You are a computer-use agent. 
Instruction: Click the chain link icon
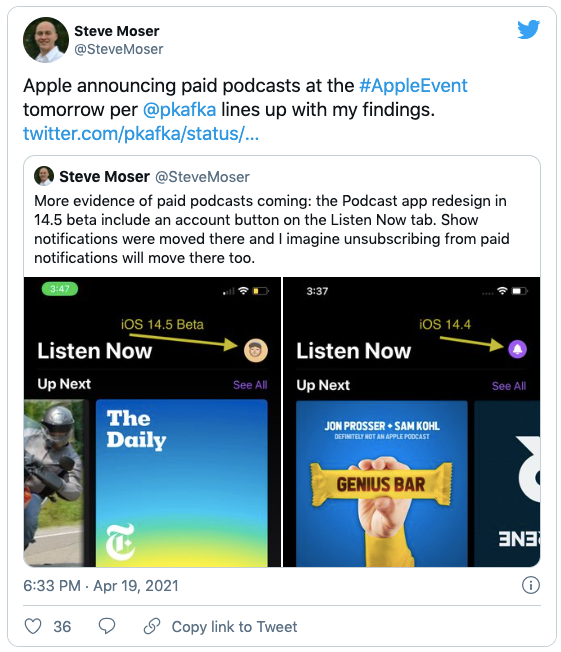(x=152, y=626)
